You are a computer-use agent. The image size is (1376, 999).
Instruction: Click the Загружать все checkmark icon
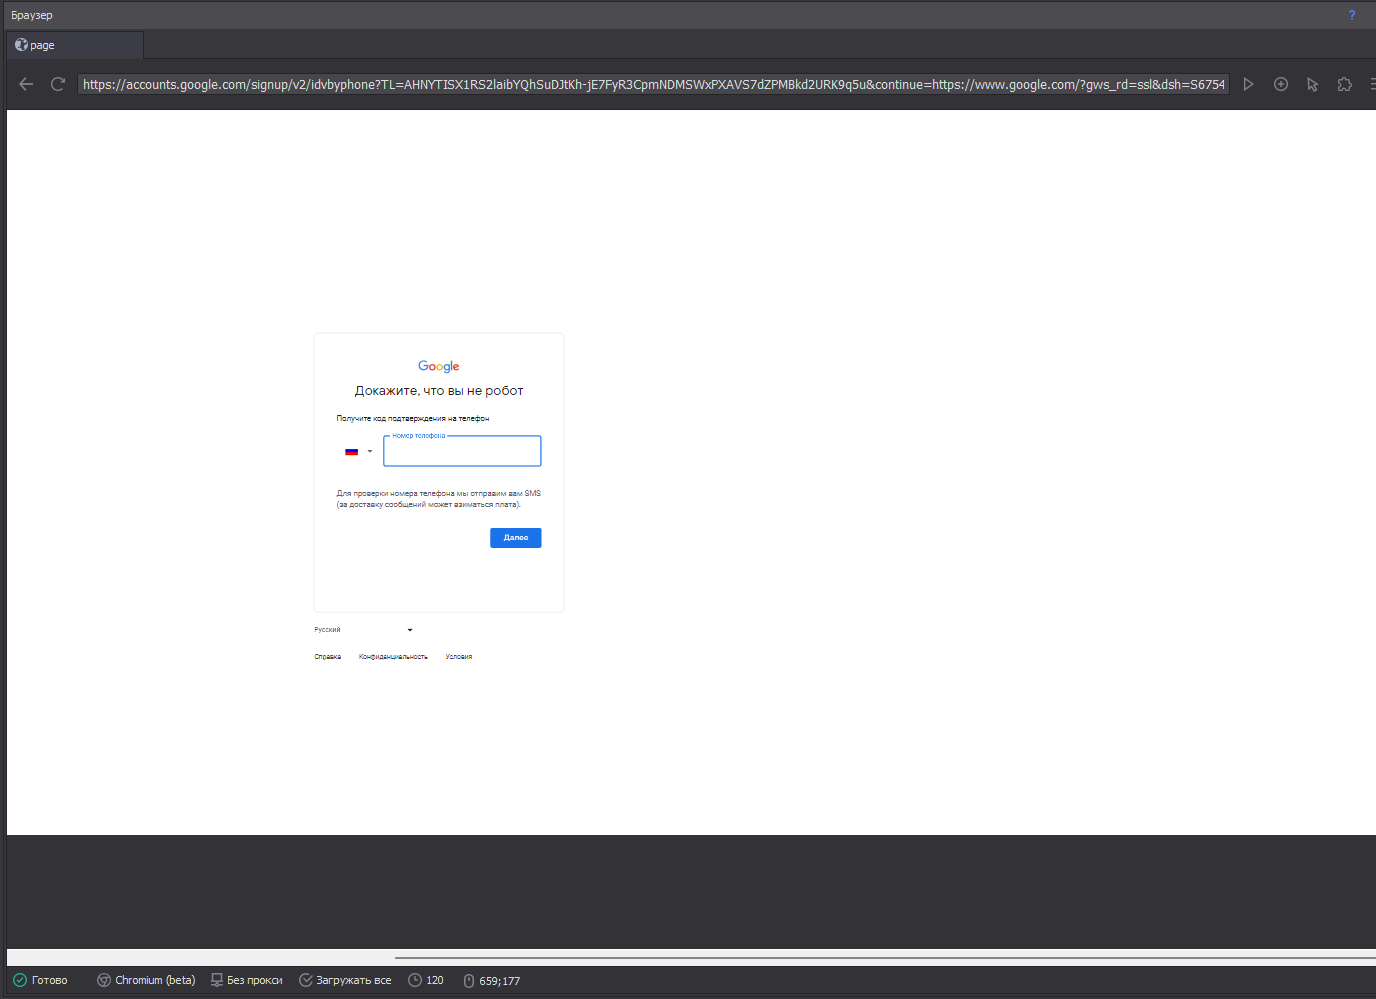tap(306, 980)
